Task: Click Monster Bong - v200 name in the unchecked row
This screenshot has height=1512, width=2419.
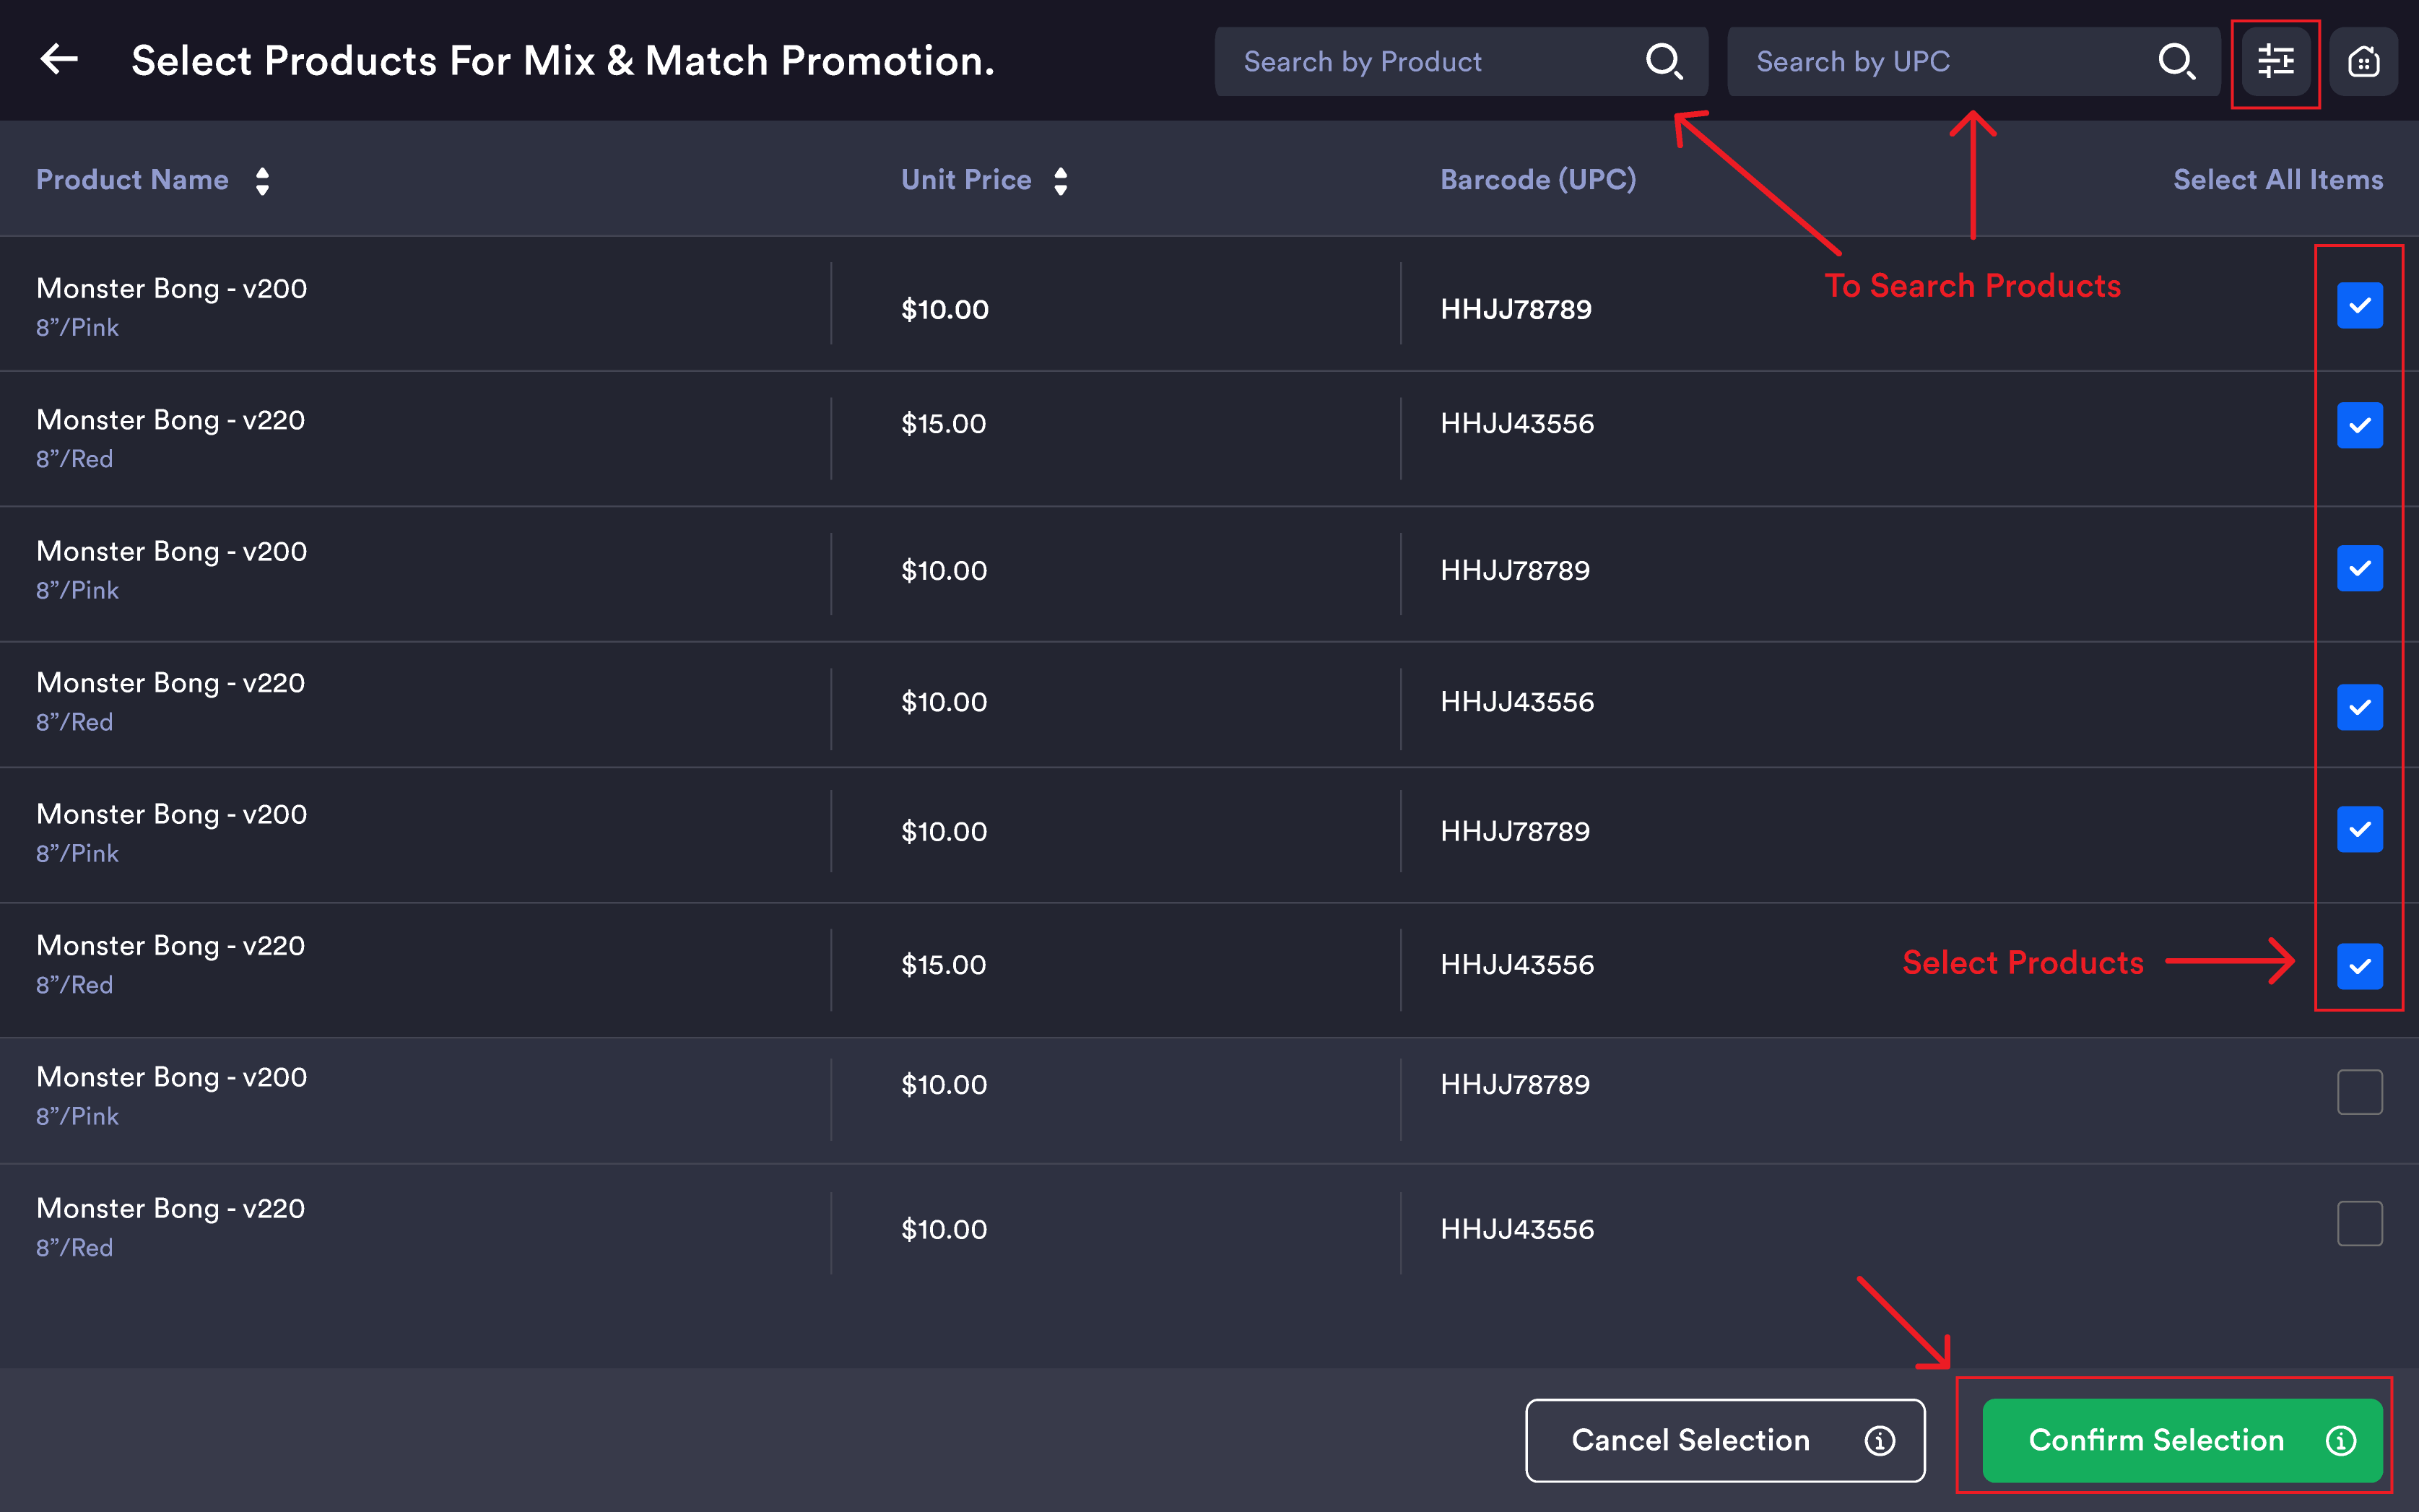Action: pos(172,1077)
